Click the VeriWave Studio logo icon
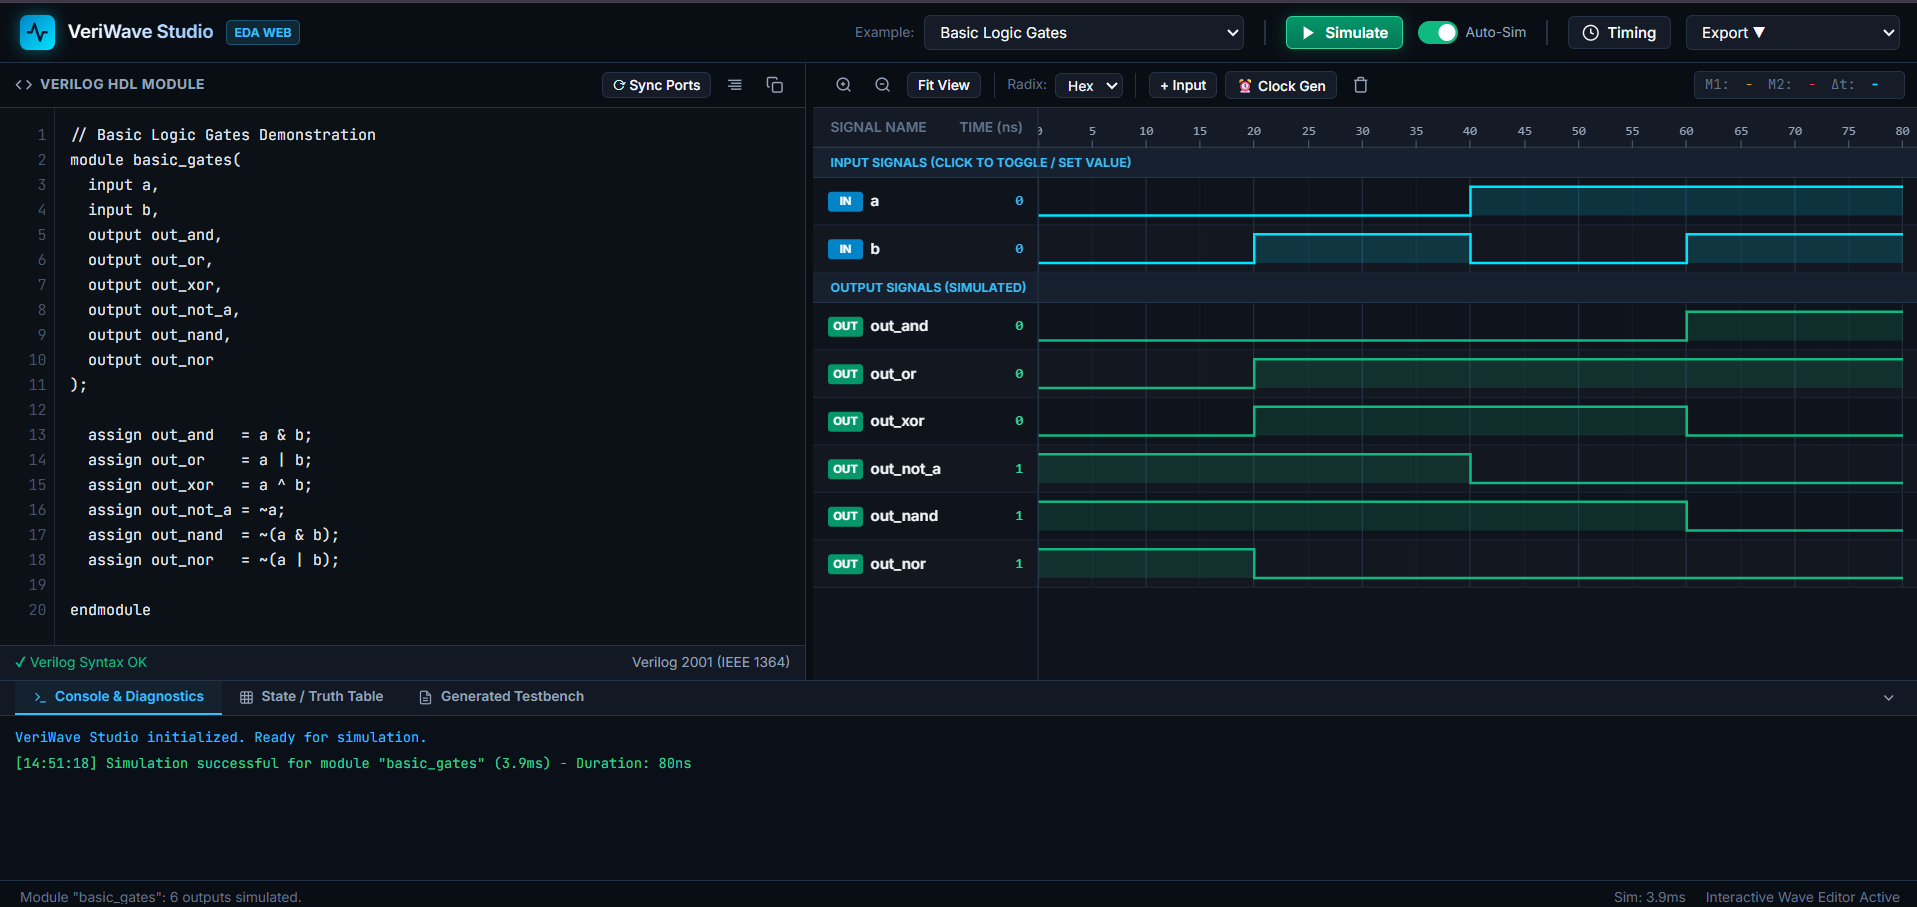The image size is (1917, 907). (38, 33)
